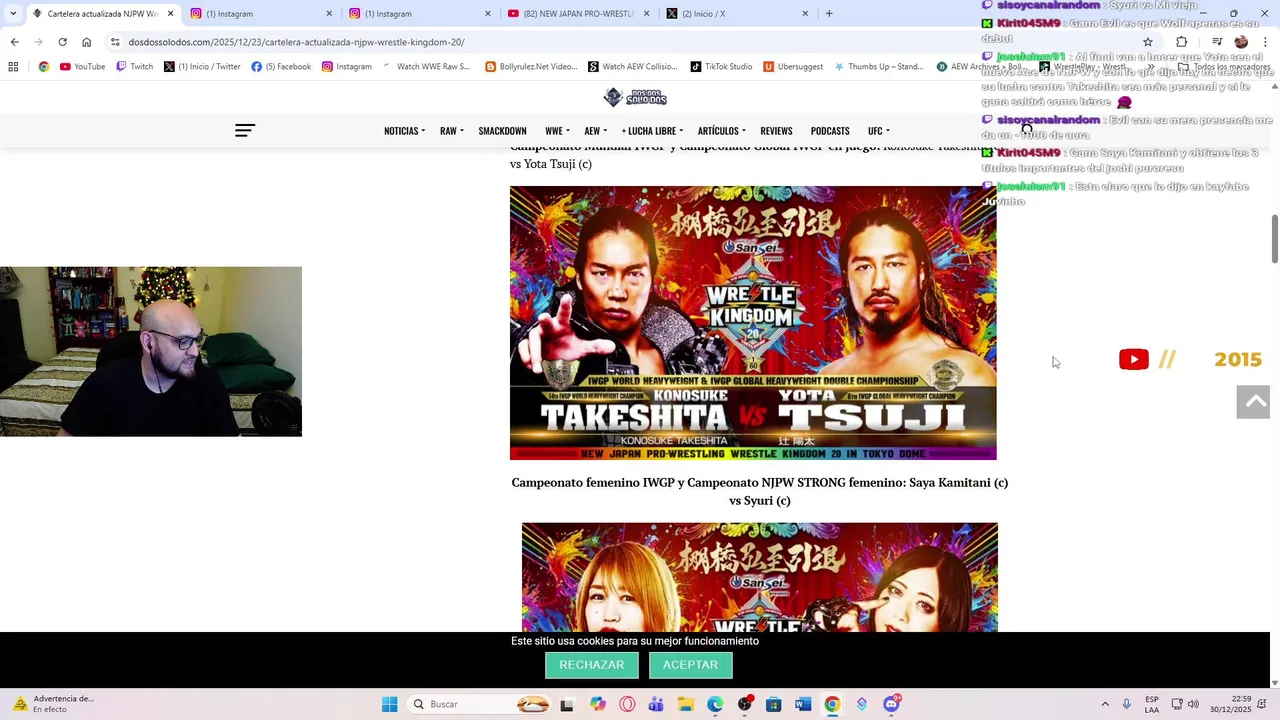
Task: Open Microsoft Teams from the taskbar
Action: (x=656, y=704)
